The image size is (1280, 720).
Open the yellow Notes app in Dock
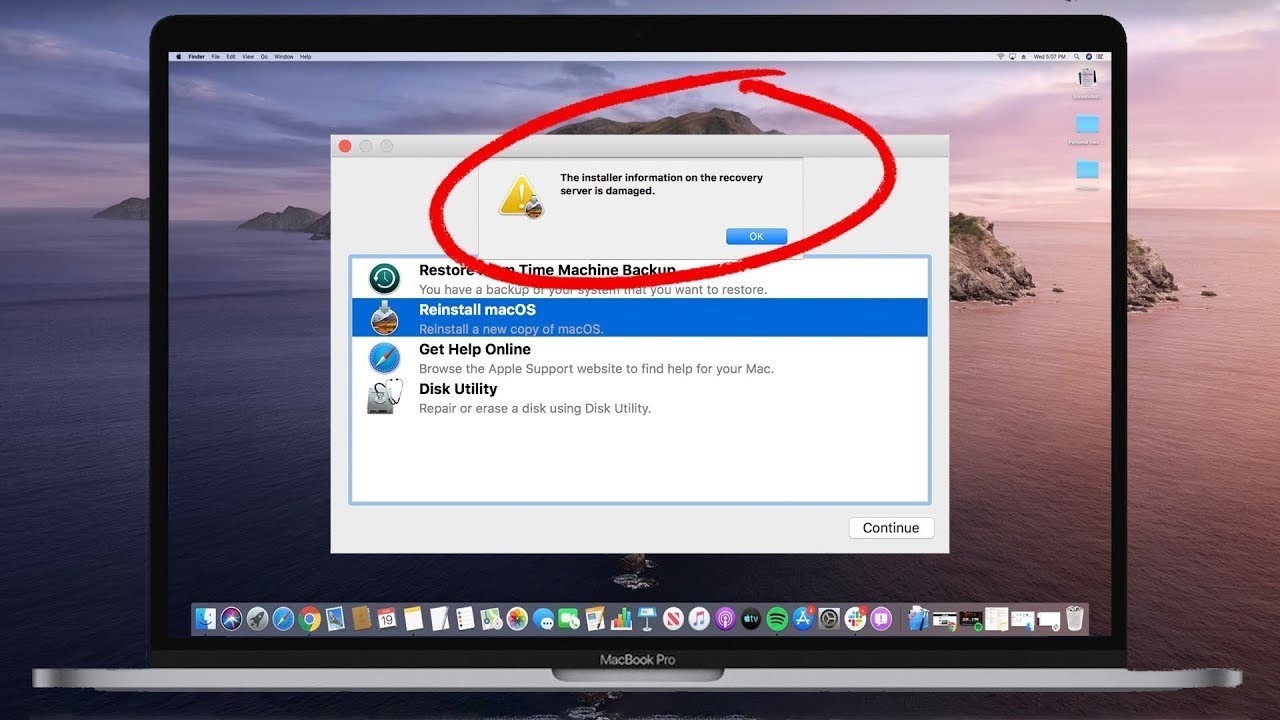click(413, 619)
